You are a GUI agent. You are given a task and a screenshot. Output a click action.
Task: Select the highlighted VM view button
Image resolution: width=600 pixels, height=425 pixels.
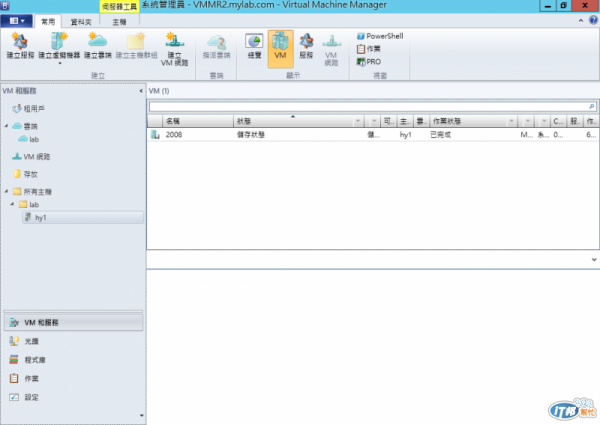280,49
